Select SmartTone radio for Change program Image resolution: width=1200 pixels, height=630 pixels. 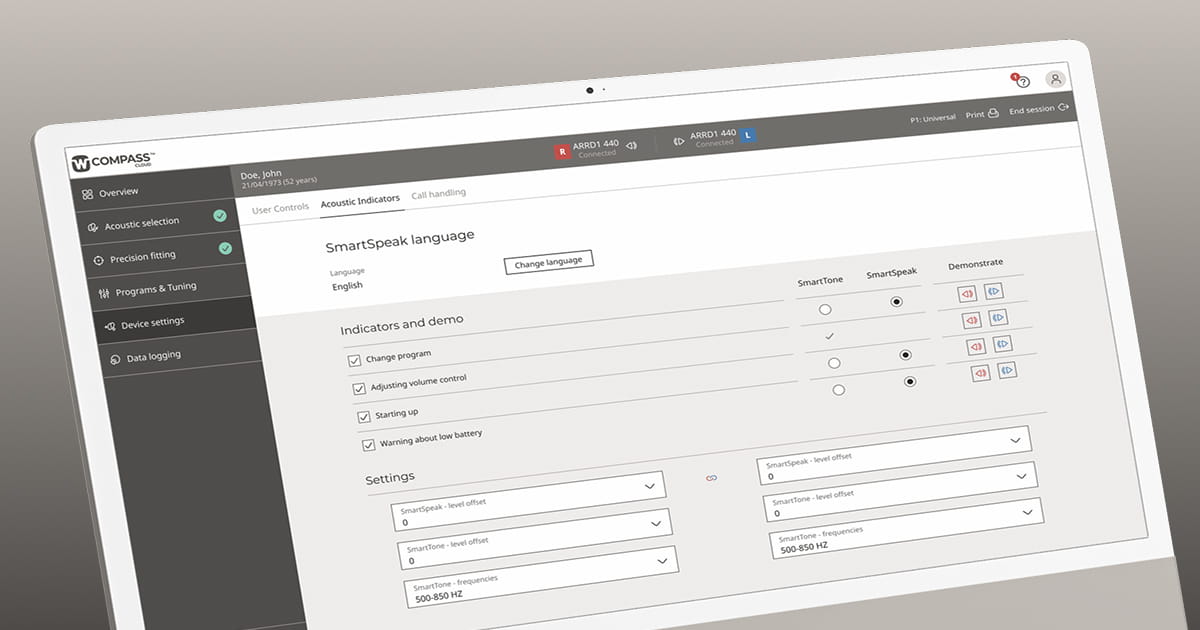coord(825,310)
